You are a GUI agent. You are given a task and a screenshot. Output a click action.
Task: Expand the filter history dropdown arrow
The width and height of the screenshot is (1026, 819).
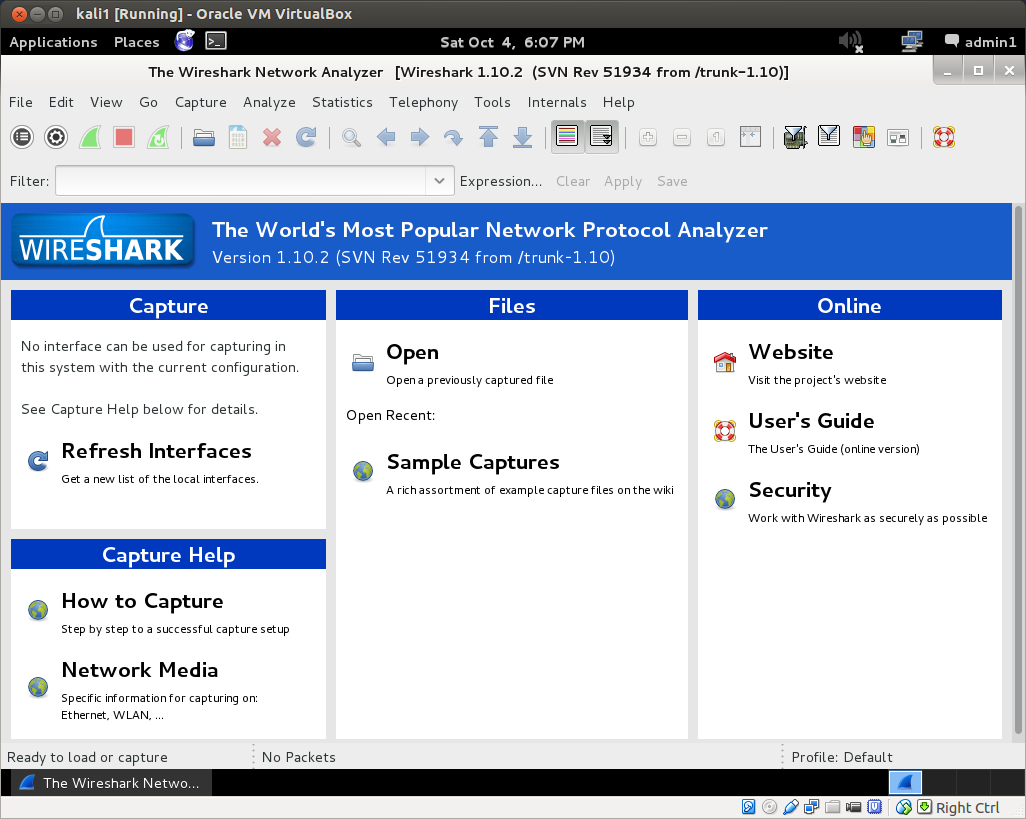(440, 181)
